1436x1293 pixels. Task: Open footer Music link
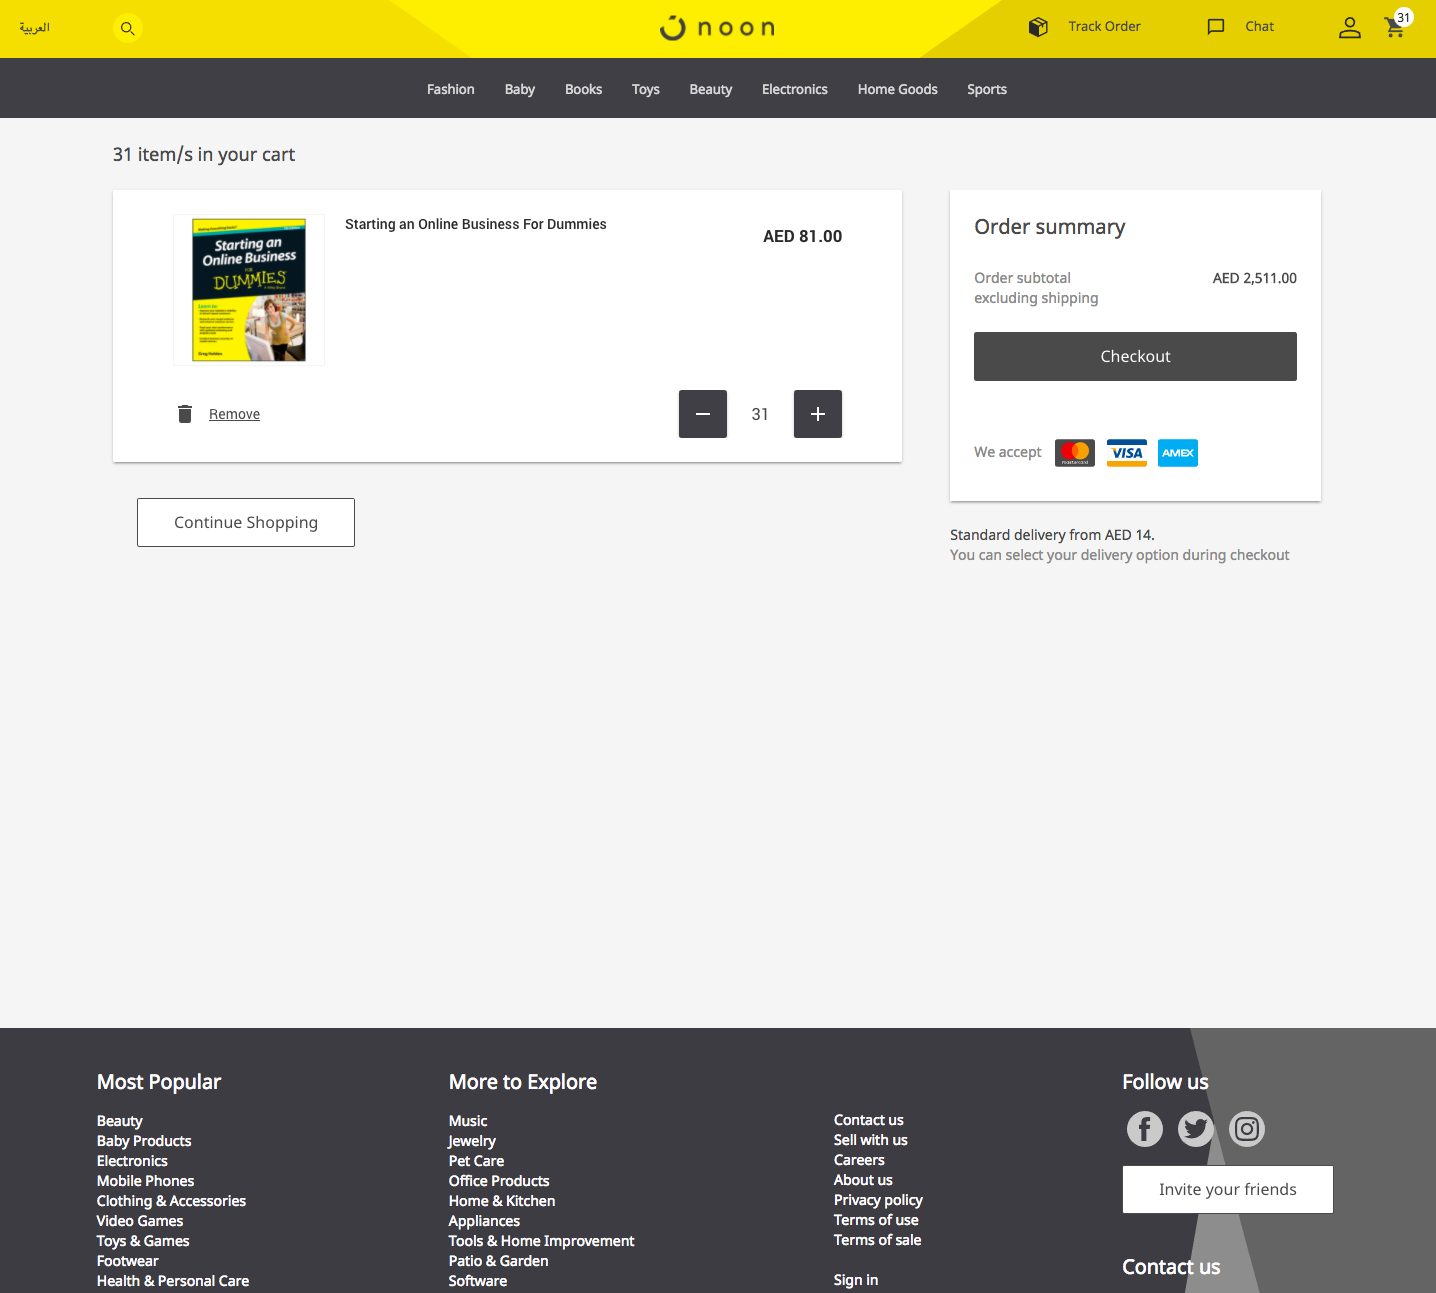468,1121
